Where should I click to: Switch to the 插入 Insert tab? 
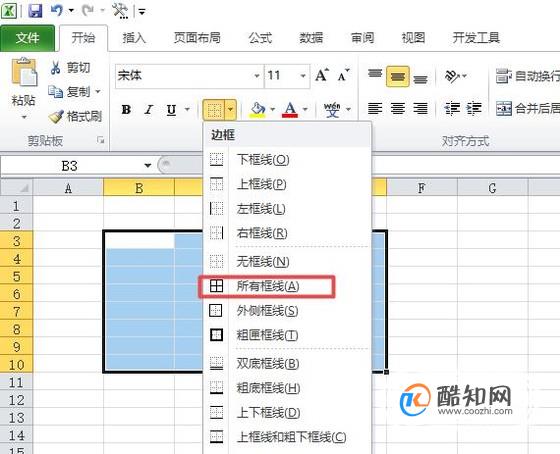point(134,38)
